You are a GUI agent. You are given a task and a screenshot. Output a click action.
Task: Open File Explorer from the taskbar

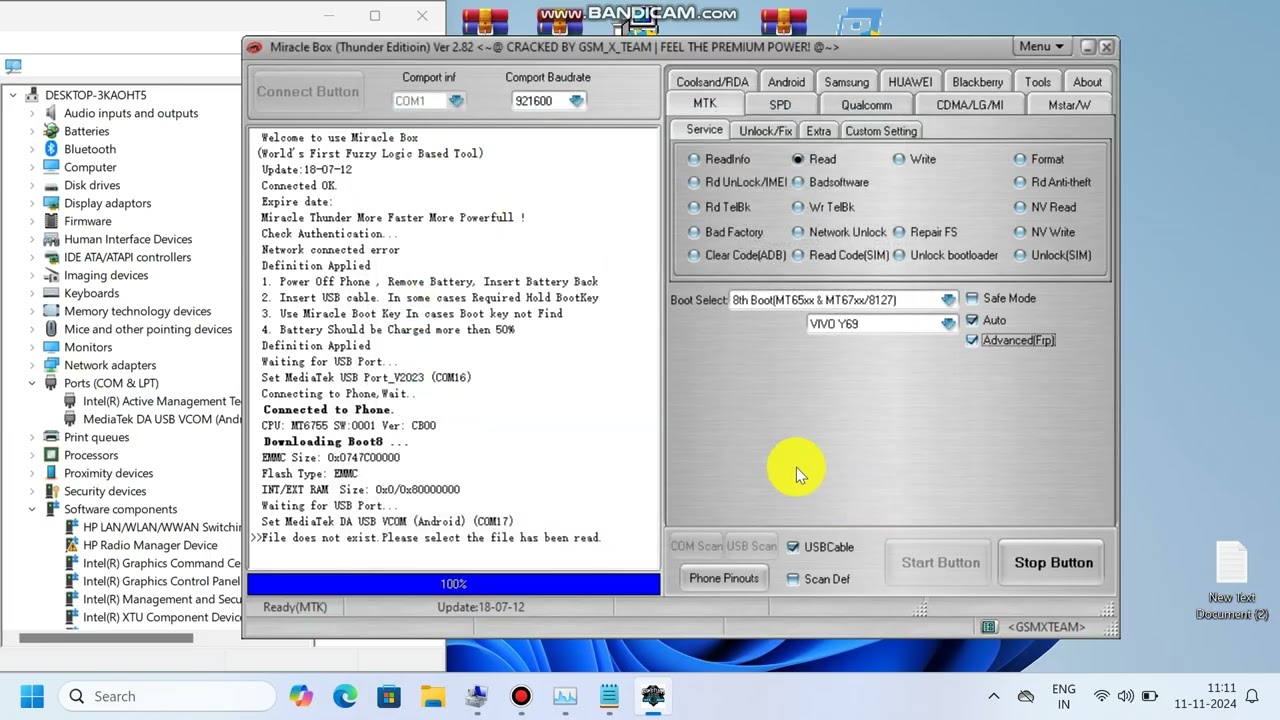click(x=433, y=696)
